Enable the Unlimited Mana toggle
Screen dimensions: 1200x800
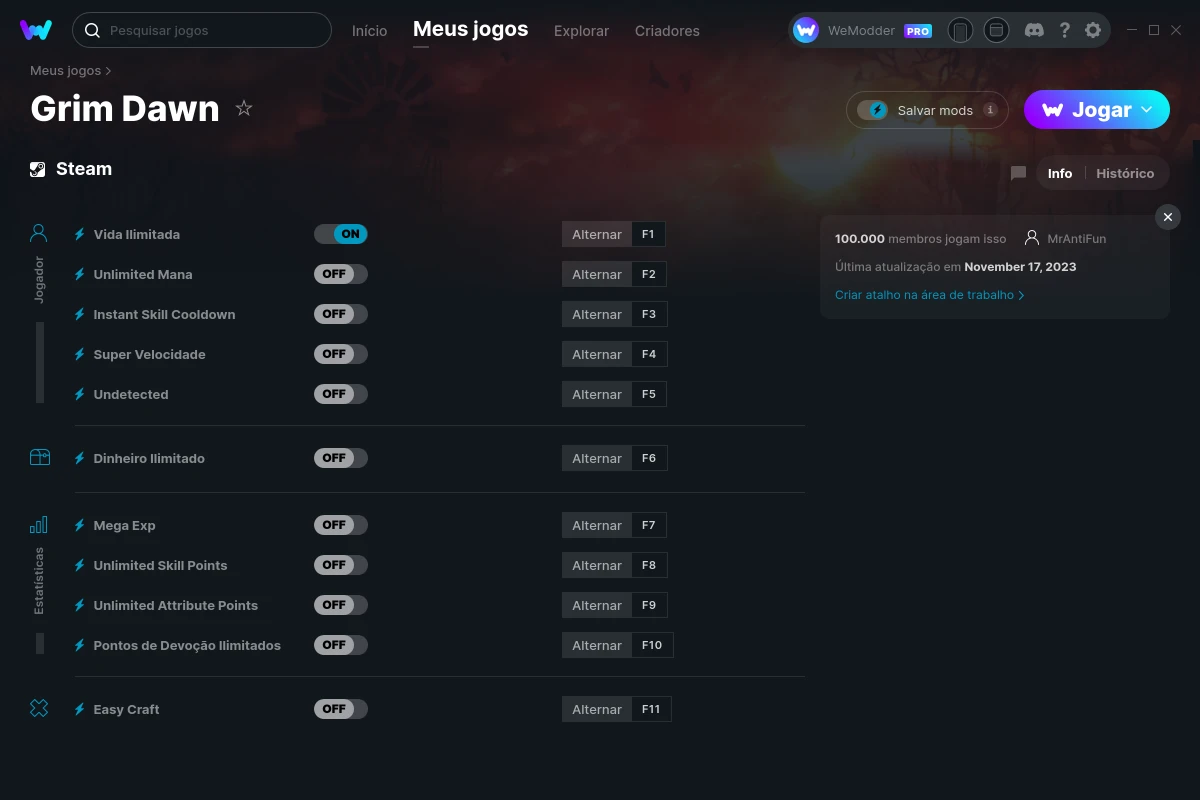pyautogui.click(x=341, y=274)
